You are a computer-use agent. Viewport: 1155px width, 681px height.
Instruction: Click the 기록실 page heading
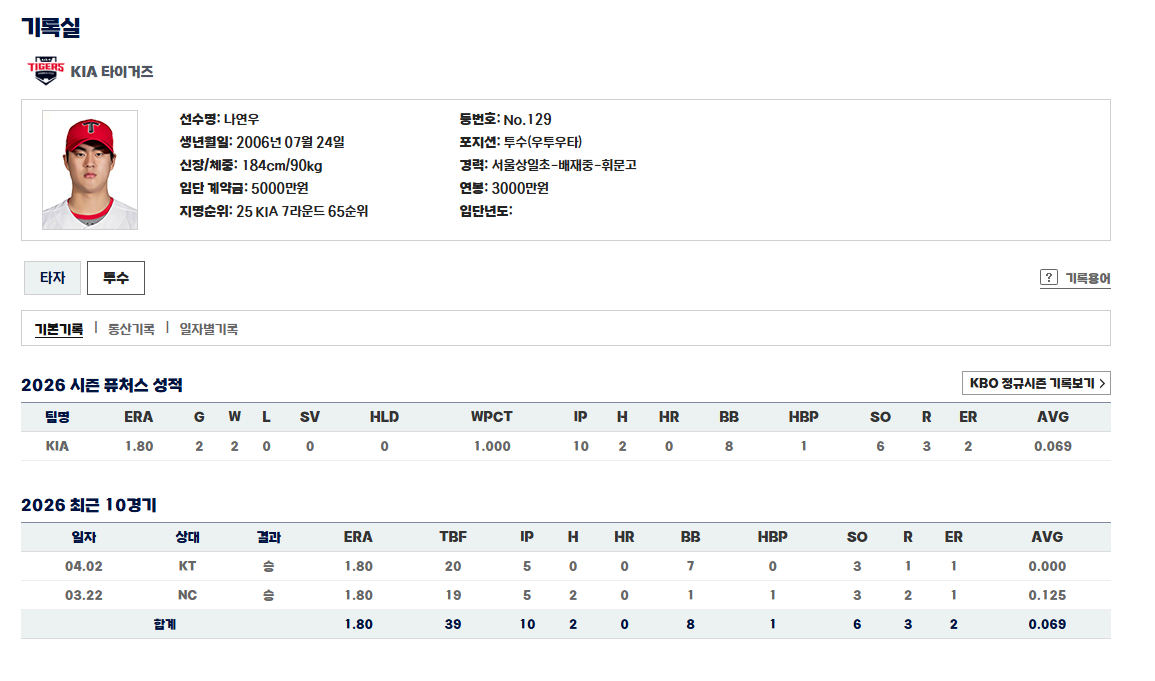click(x=50, y=27)
